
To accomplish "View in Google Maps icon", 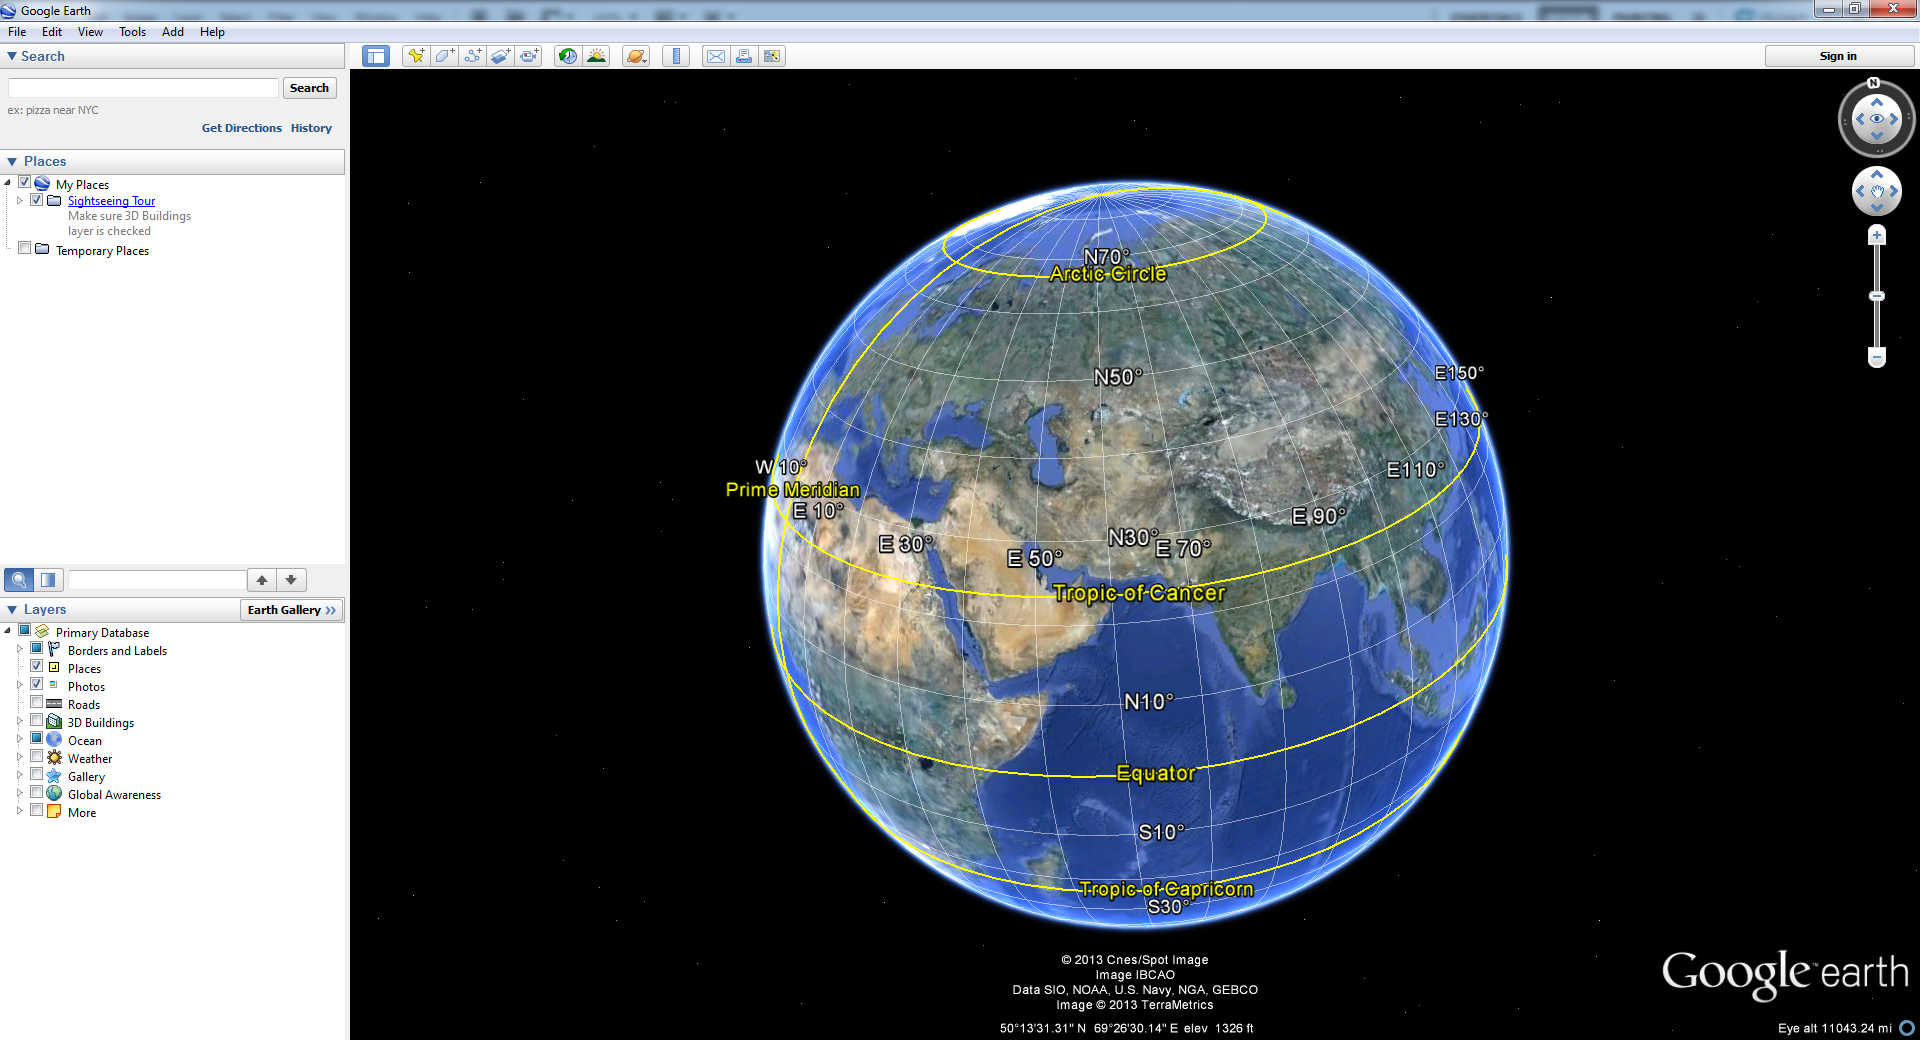I will pos(772,56).
